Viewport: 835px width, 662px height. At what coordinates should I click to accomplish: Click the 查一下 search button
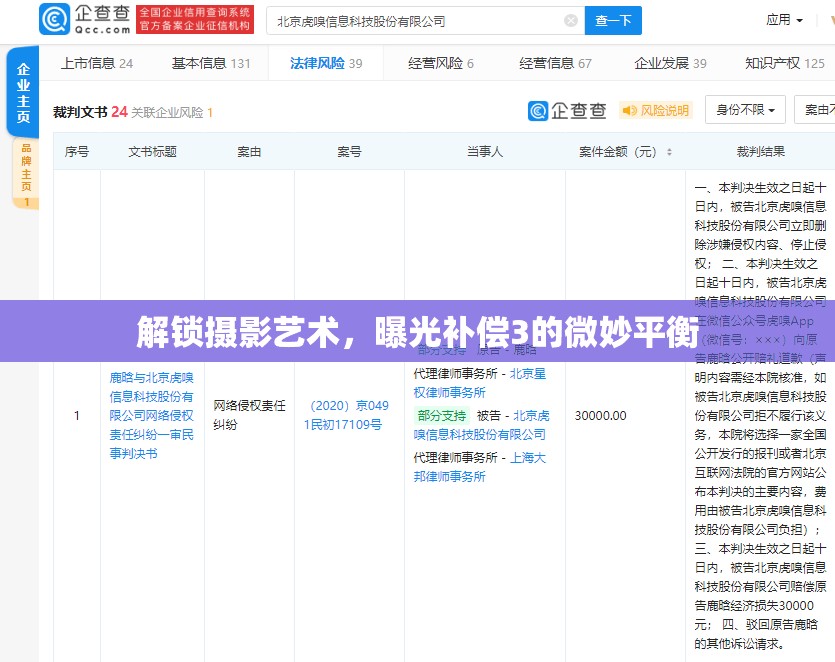(613, 21)
